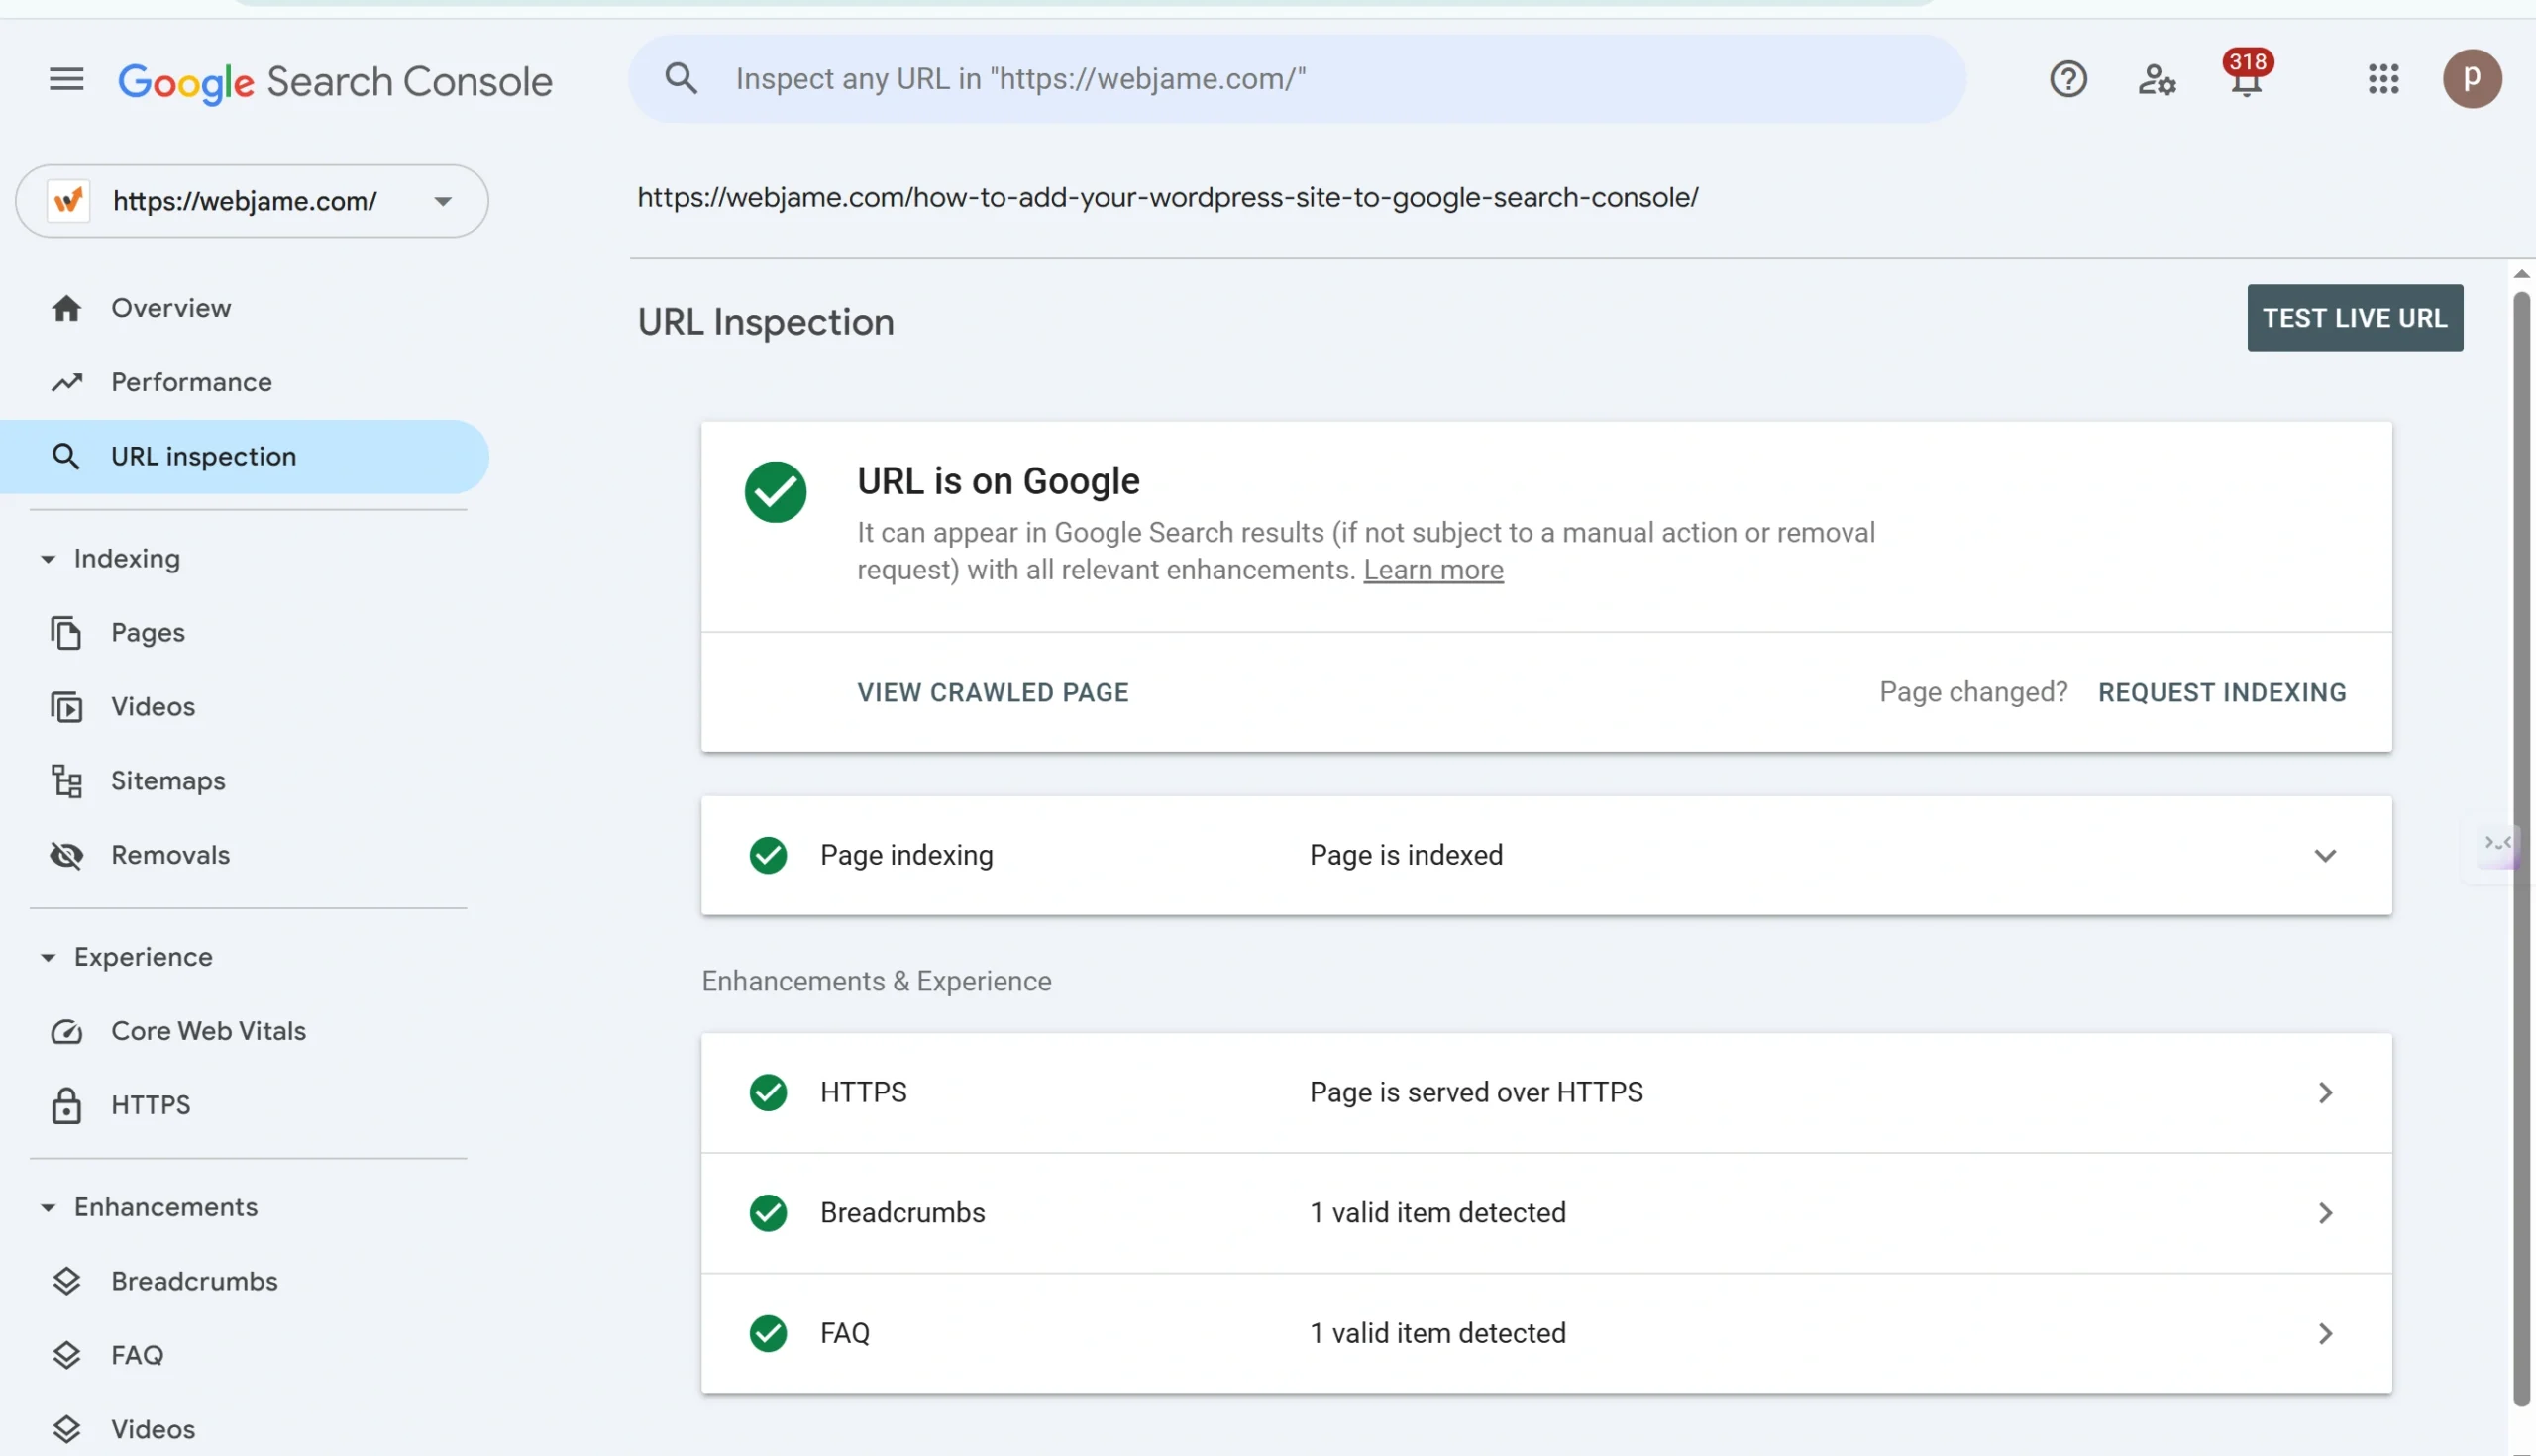Click the green check icon on FAQ row
Viewport: 2536px width, 1456px height.
(768, 1333)
